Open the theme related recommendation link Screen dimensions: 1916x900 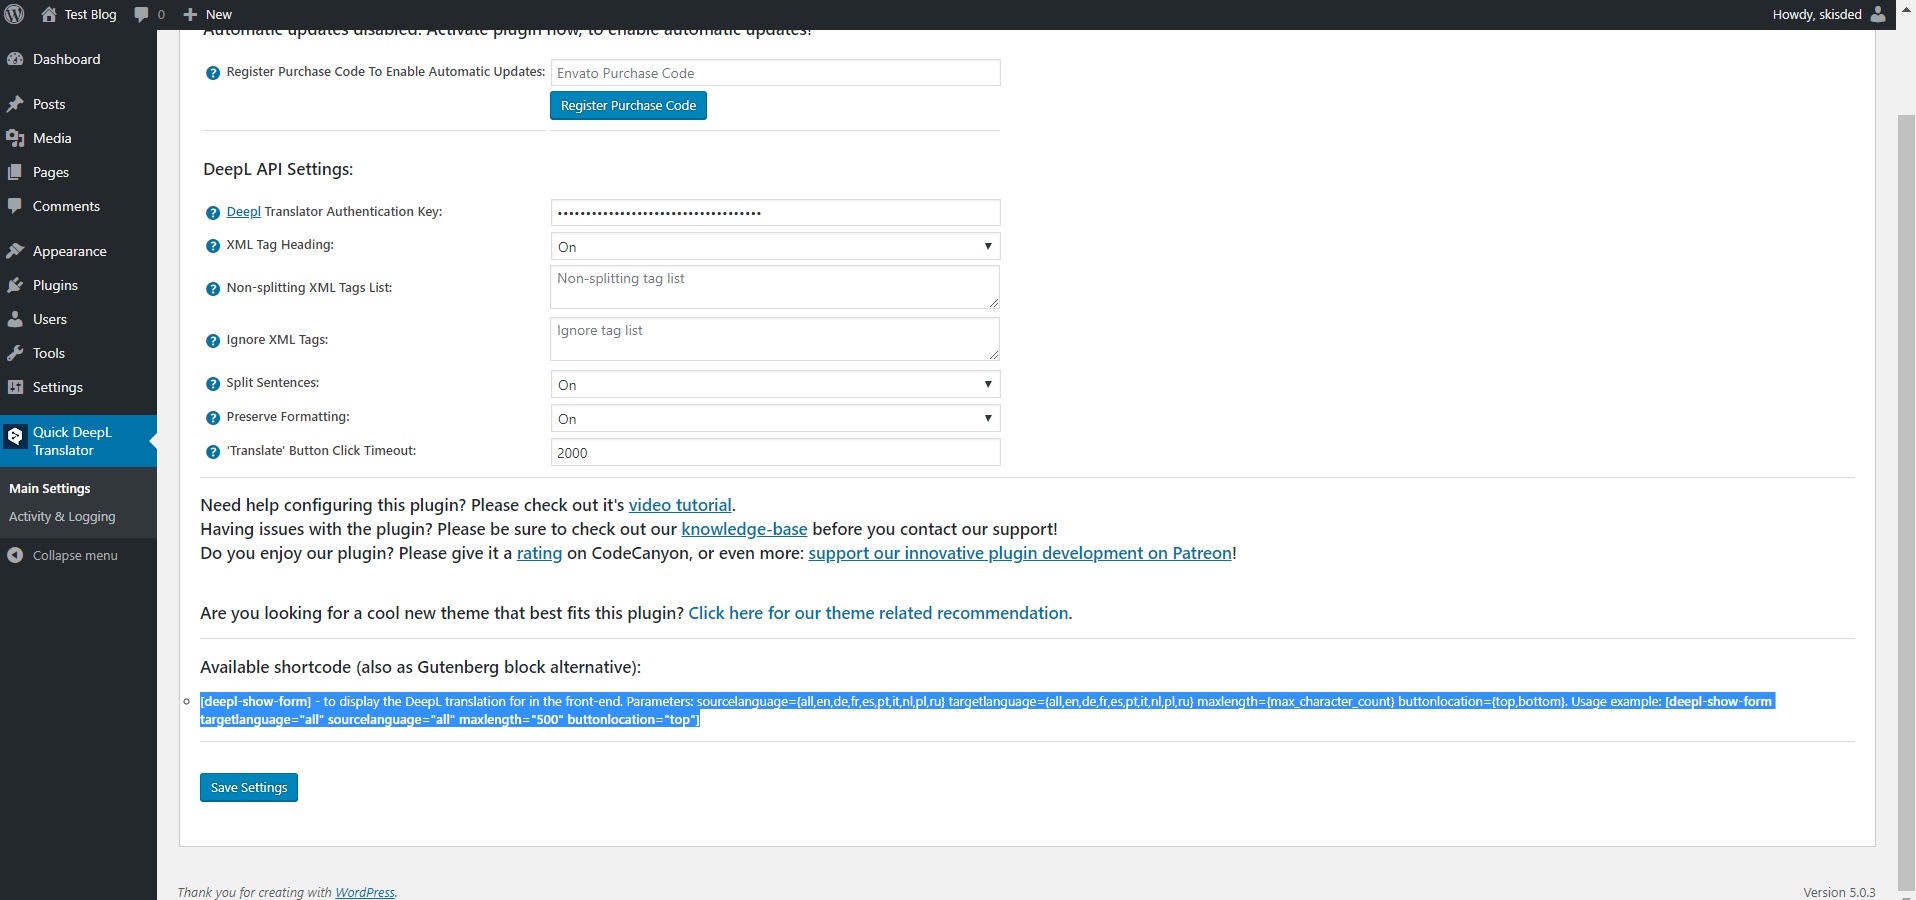click(x=878, y=613)
